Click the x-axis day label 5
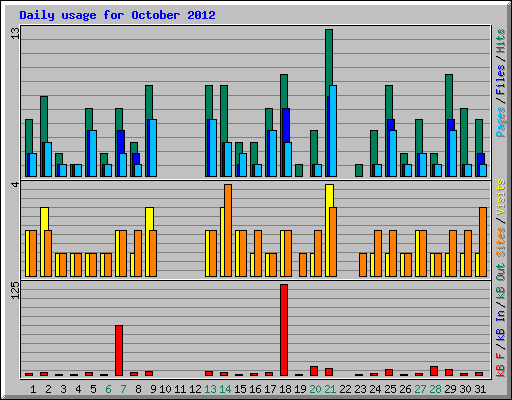 click(x=93, y=389)
